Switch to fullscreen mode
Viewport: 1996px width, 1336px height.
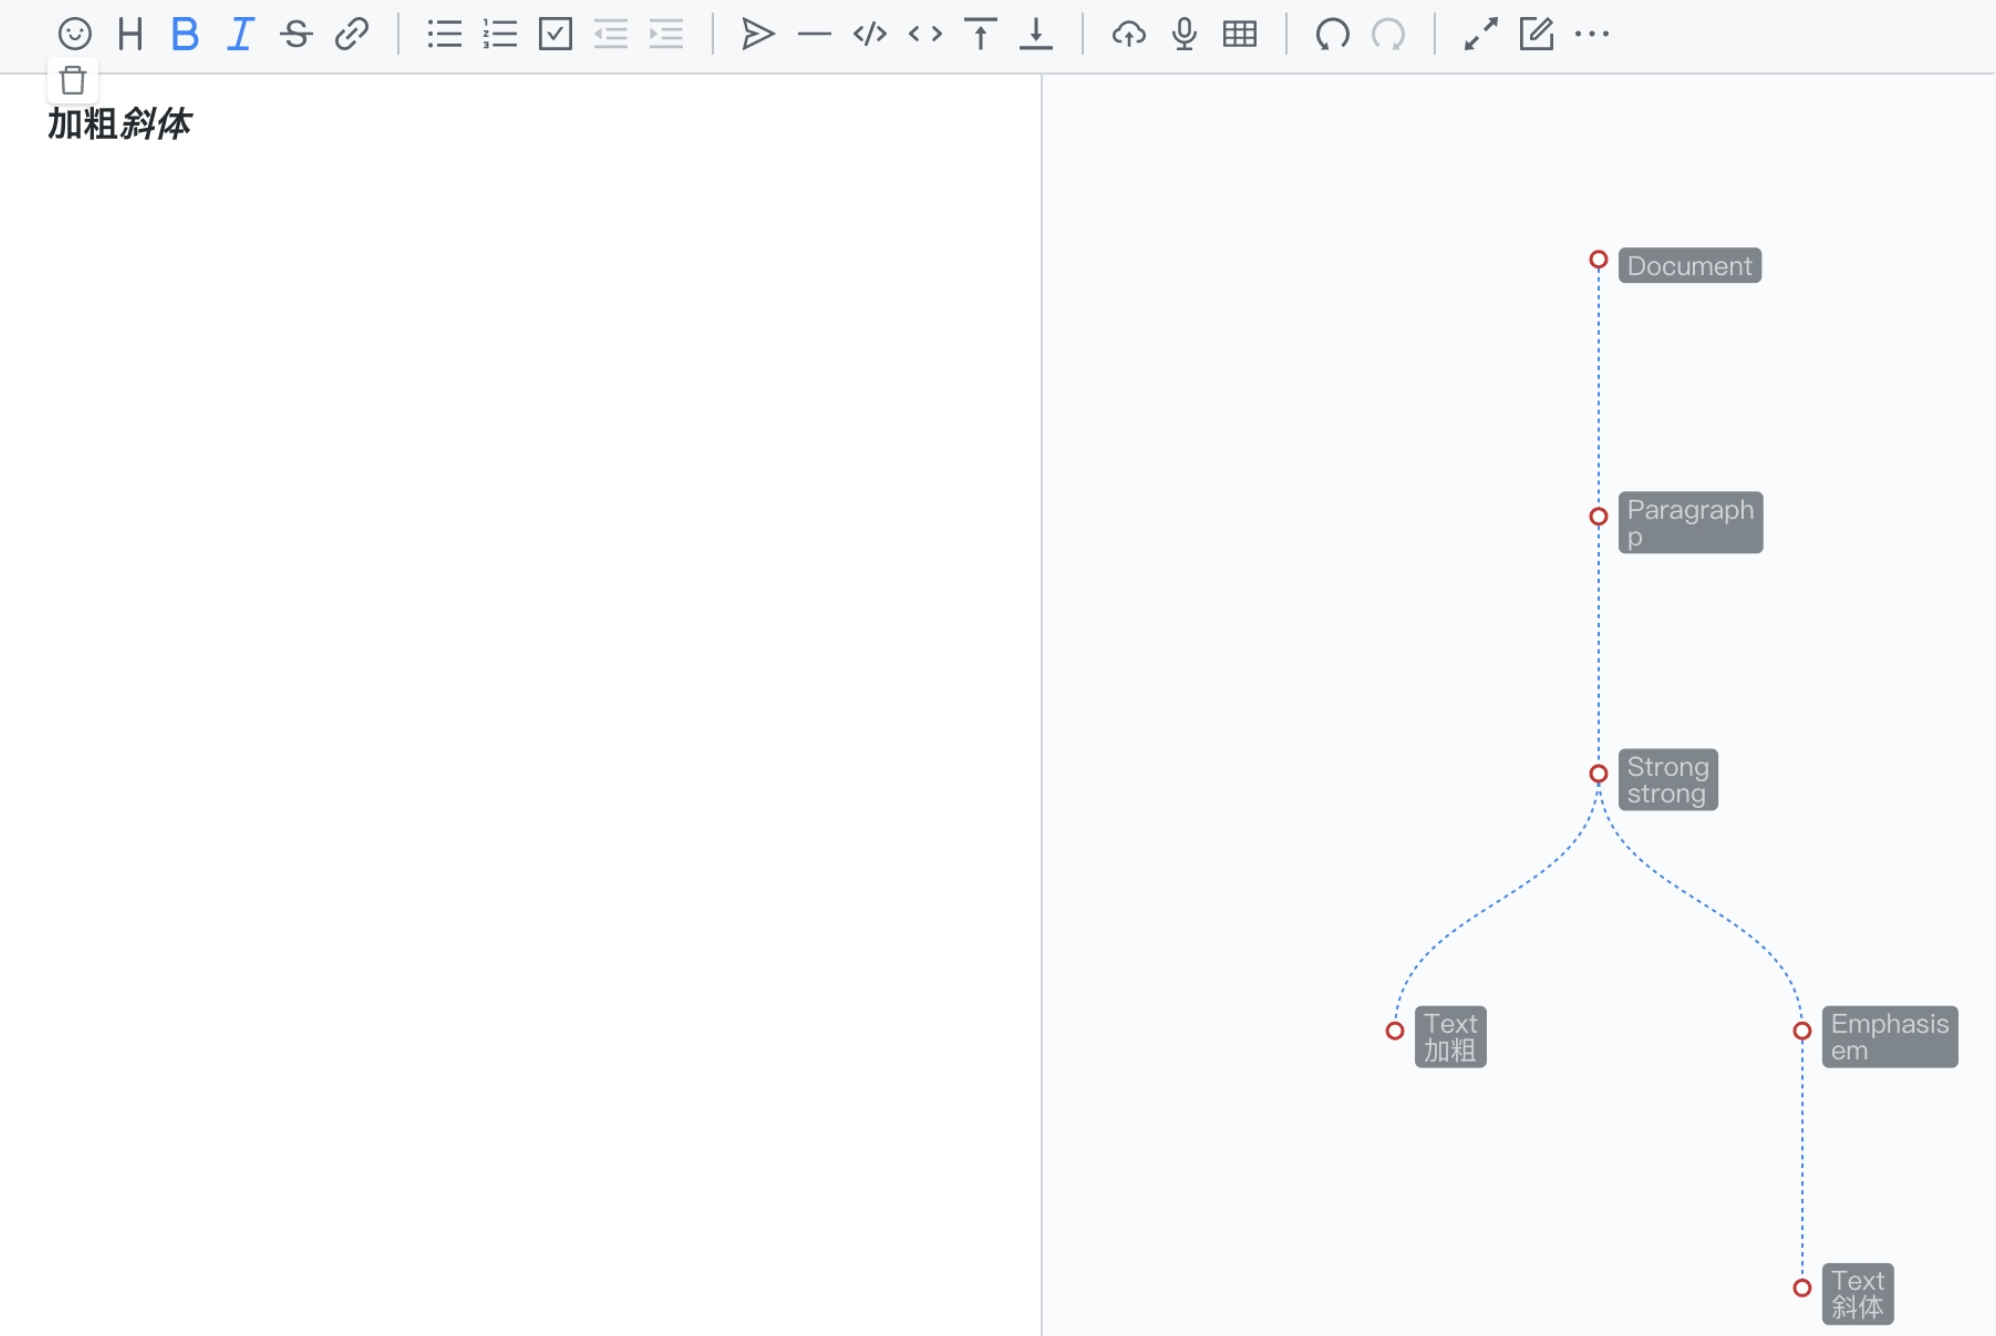1480,34
